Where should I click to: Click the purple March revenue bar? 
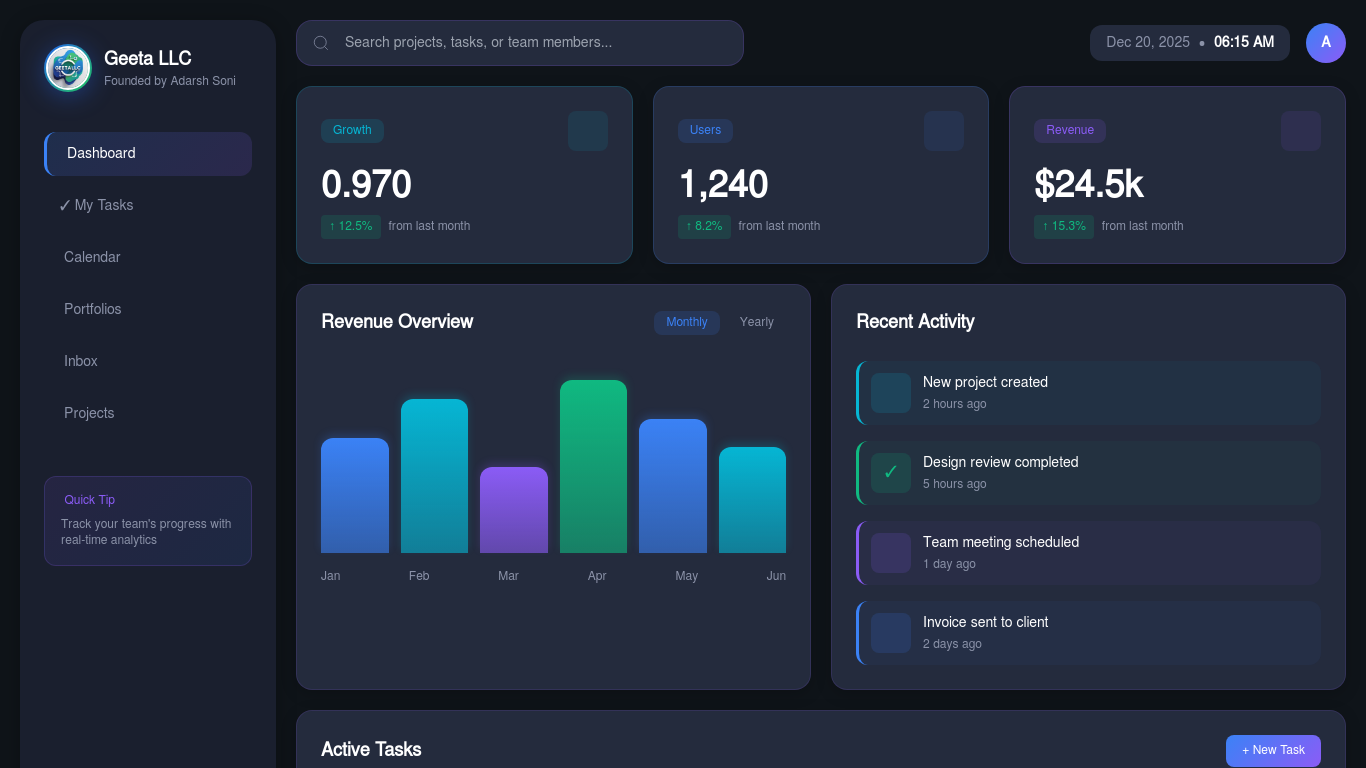point(514,510)
